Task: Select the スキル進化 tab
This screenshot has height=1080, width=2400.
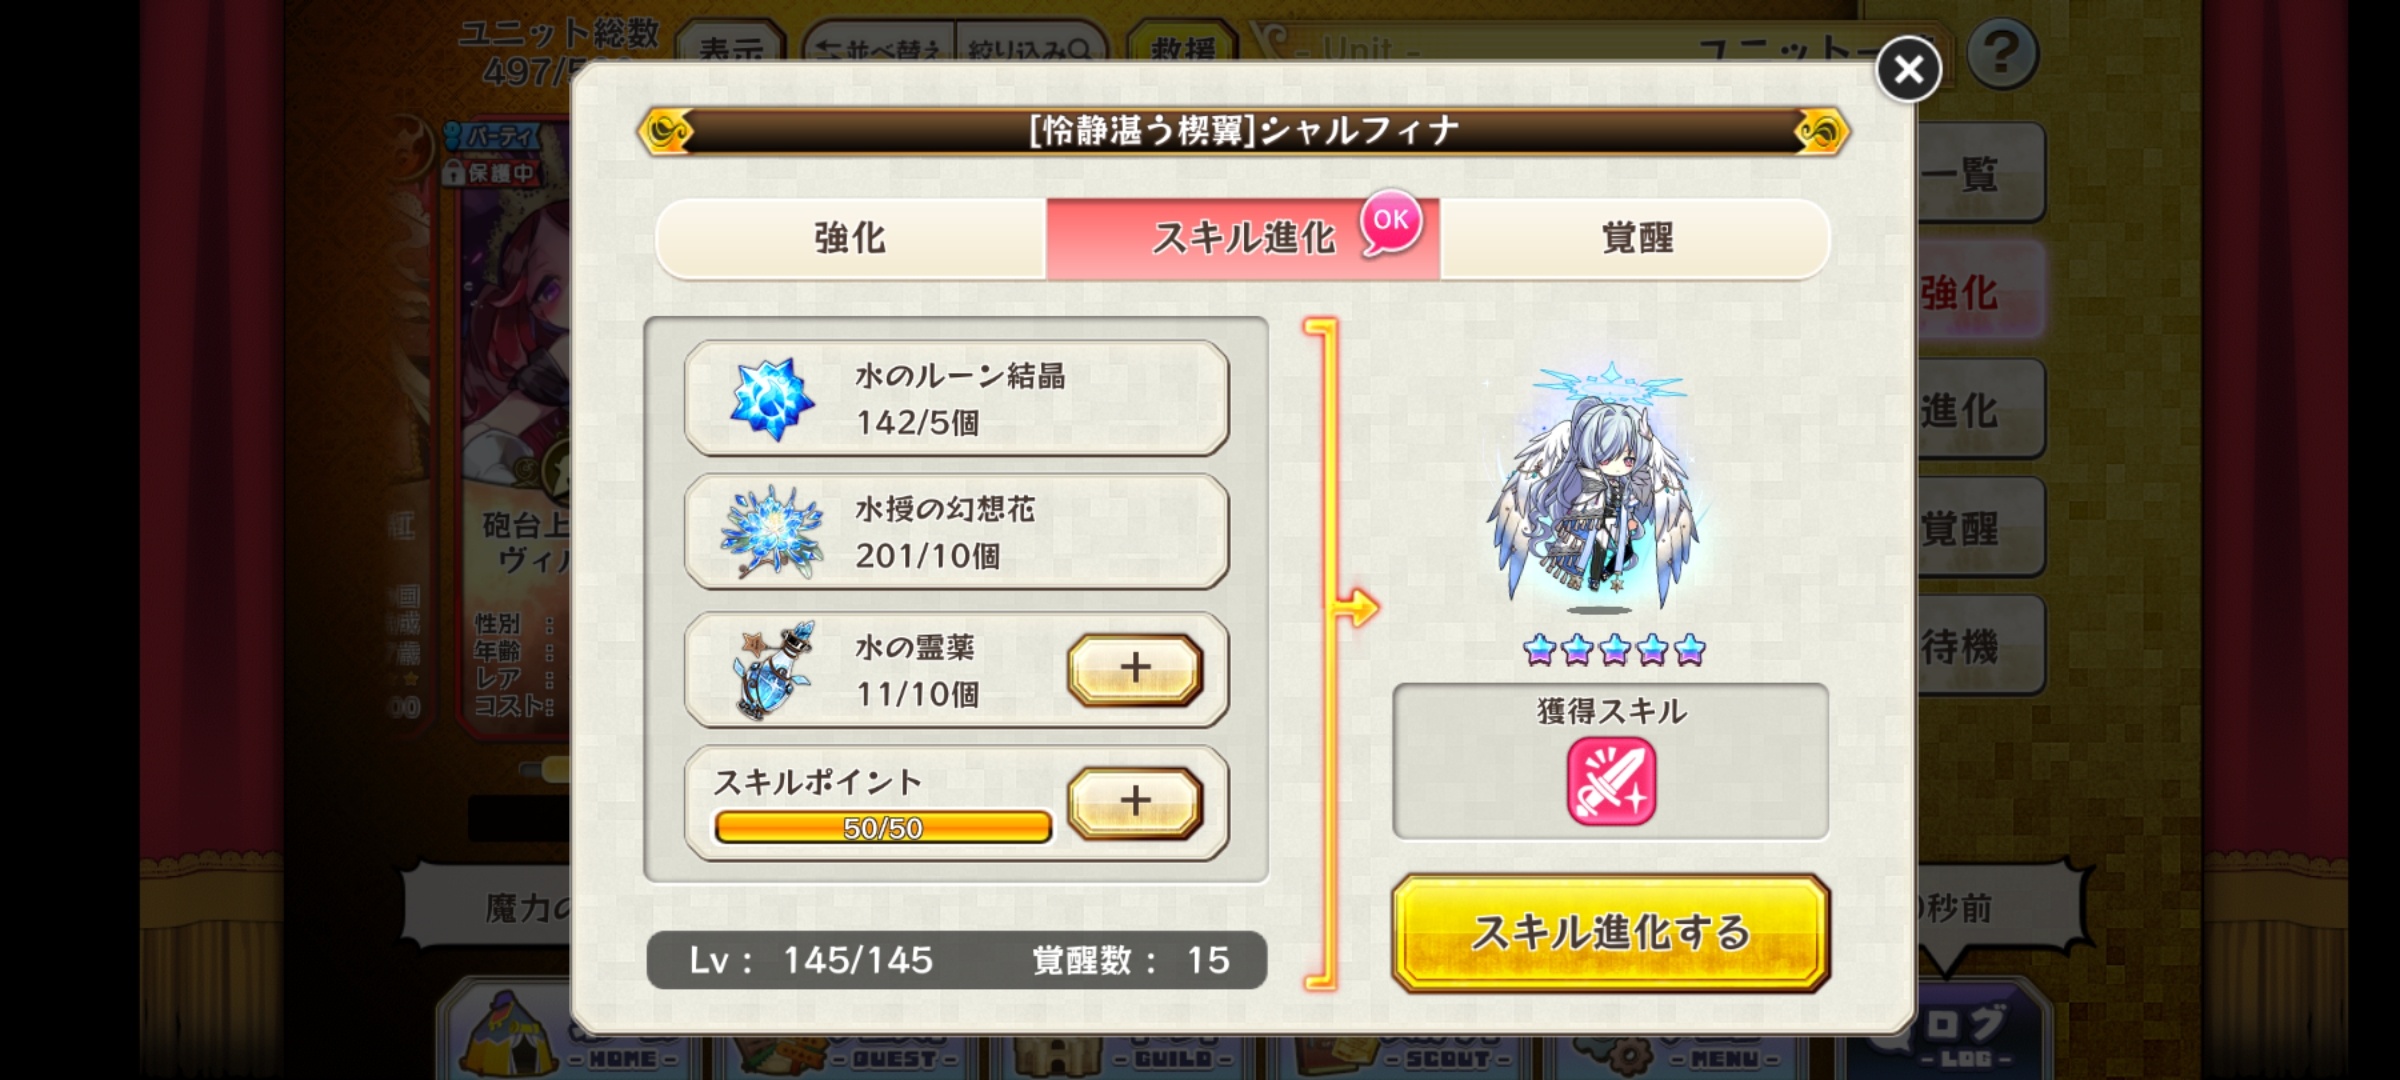Action: [1243, 238]
